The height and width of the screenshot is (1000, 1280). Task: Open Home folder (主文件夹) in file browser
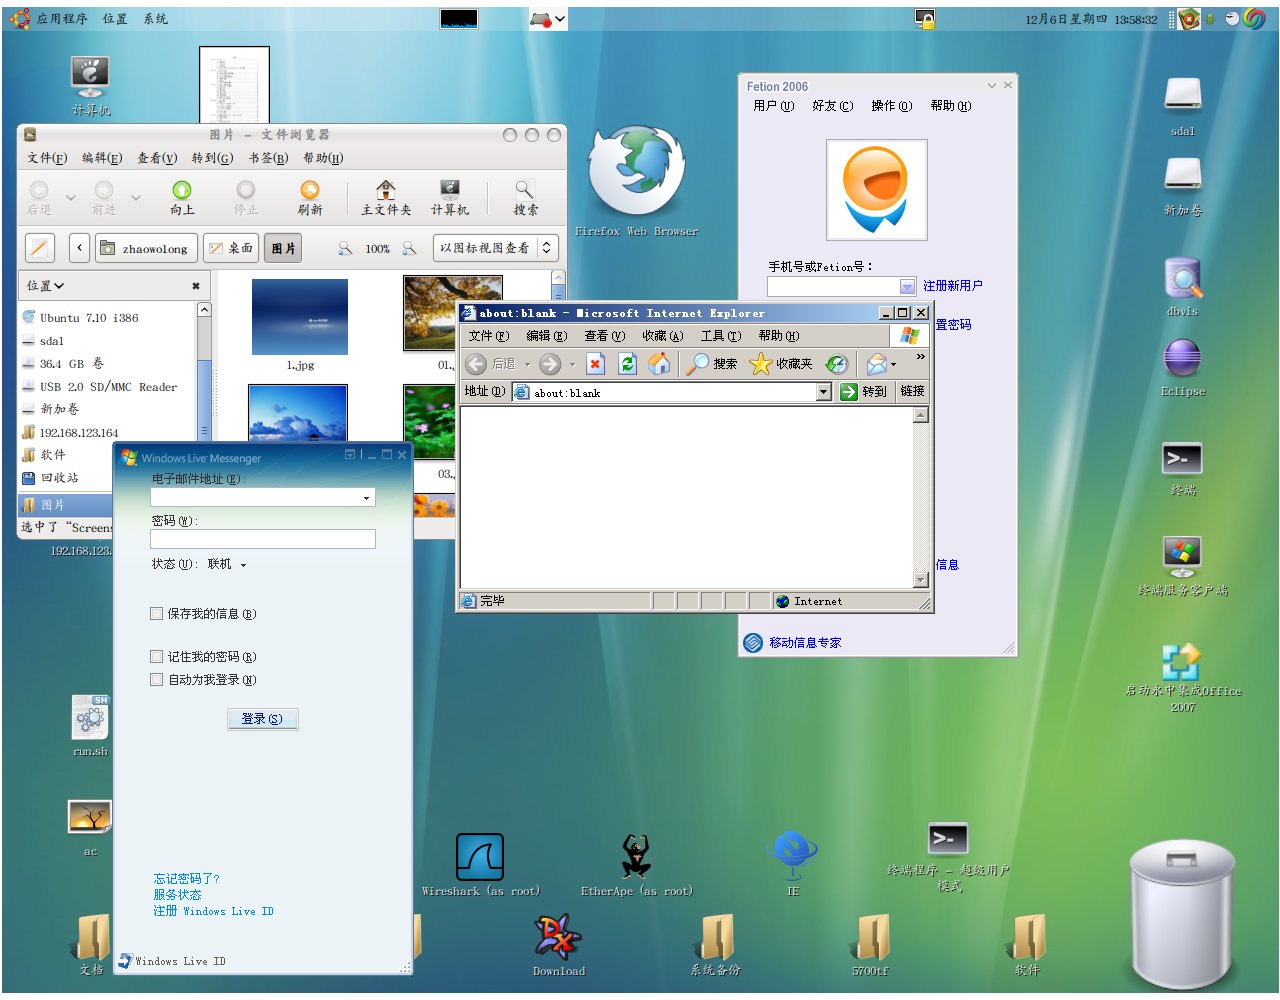(x=386, y=197)
